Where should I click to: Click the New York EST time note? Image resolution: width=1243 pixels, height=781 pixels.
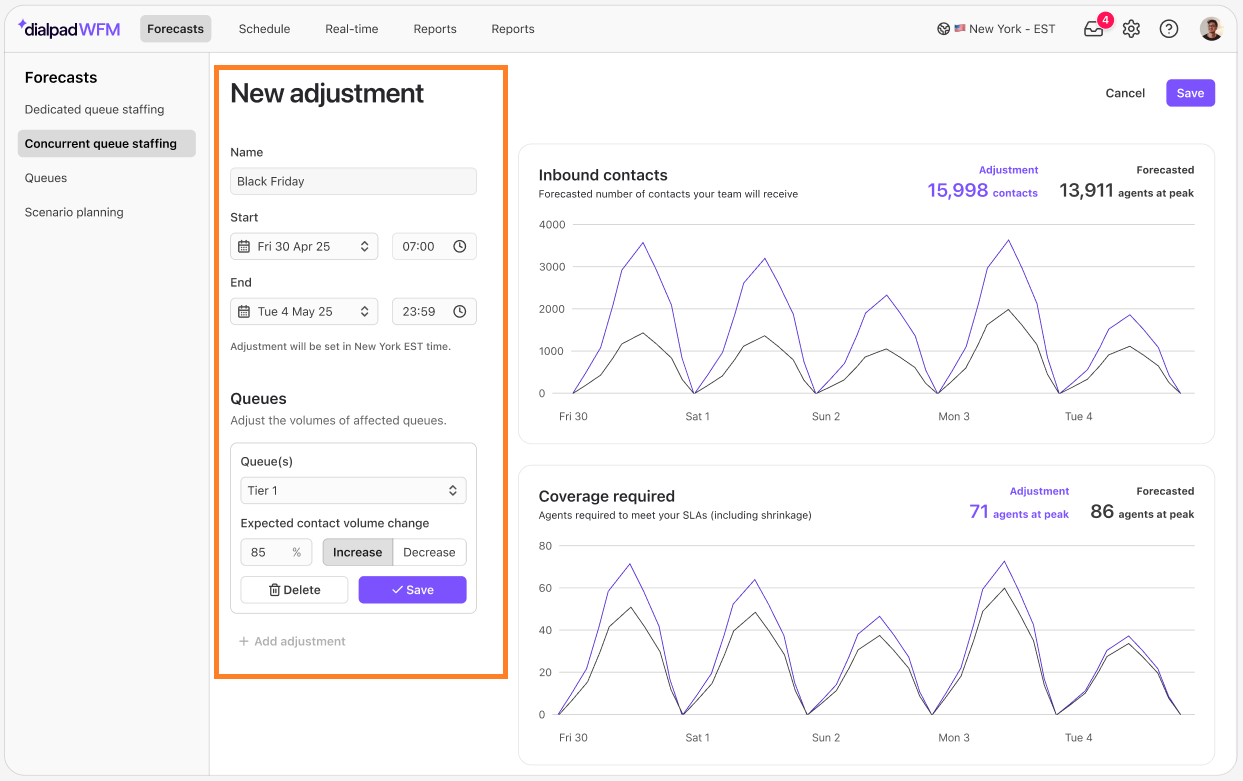pos(340,346)
